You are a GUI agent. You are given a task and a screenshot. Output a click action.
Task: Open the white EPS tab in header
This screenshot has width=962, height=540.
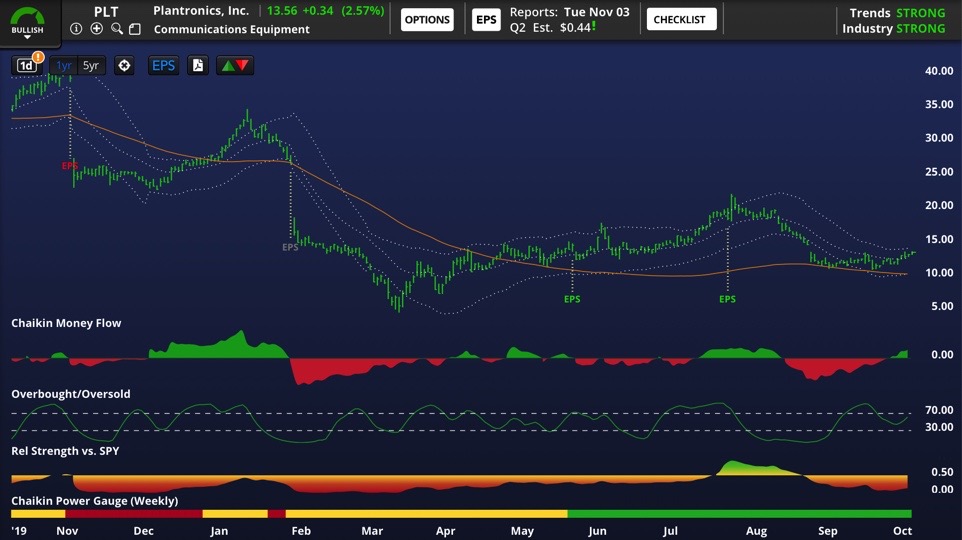coord(486,20)
